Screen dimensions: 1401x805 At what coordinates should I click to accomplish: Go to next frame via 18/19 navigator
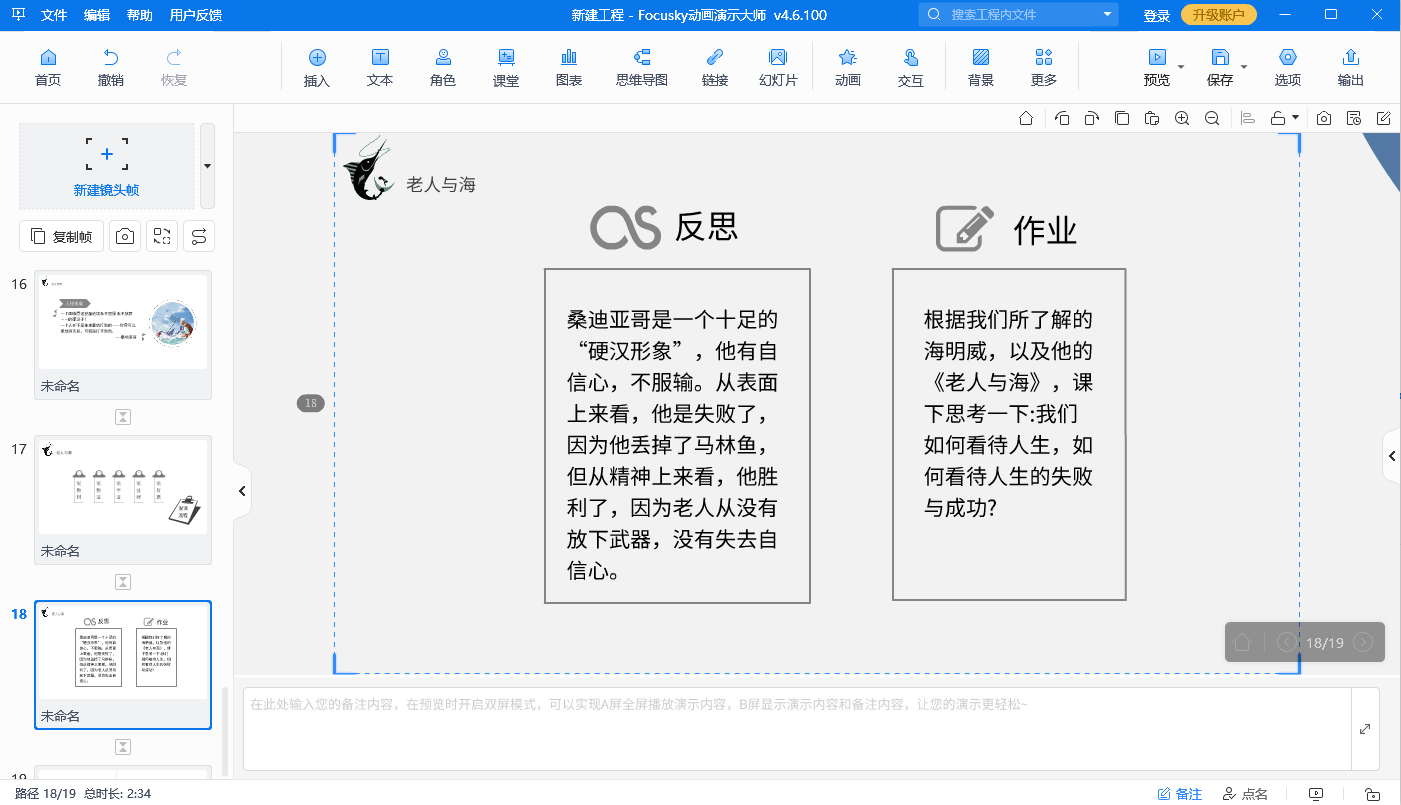click(x=1363, y=642)
